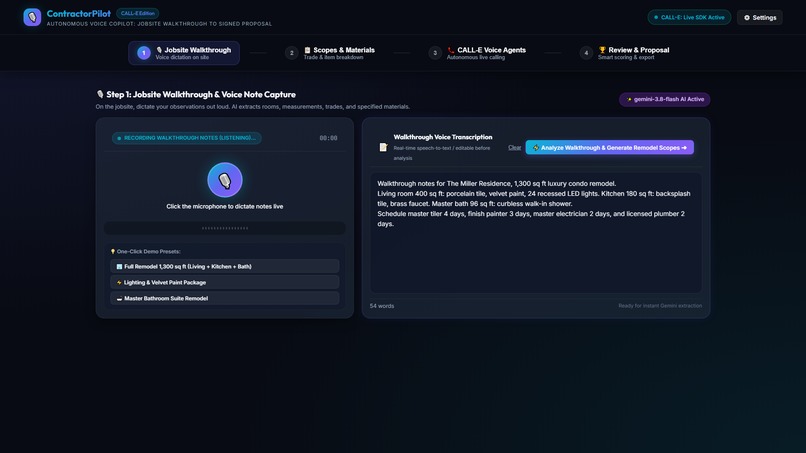
Task: Click the large microphone dictation button
Action: (225, 180)
